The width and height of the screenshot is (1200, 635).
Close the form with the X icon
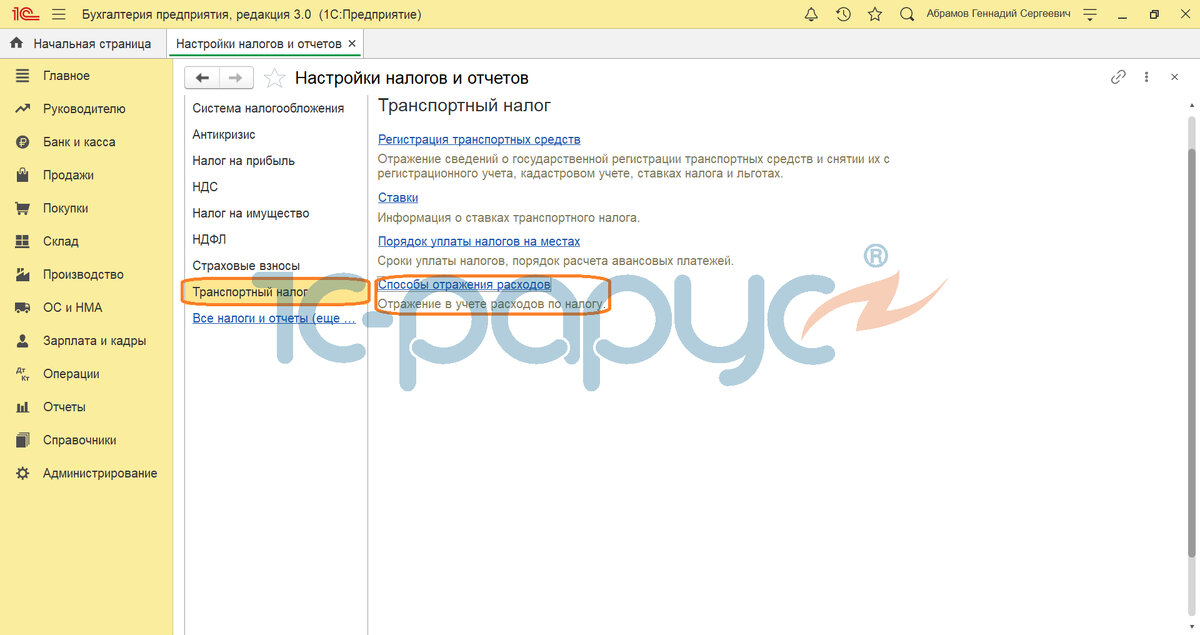click(1174, 77)
